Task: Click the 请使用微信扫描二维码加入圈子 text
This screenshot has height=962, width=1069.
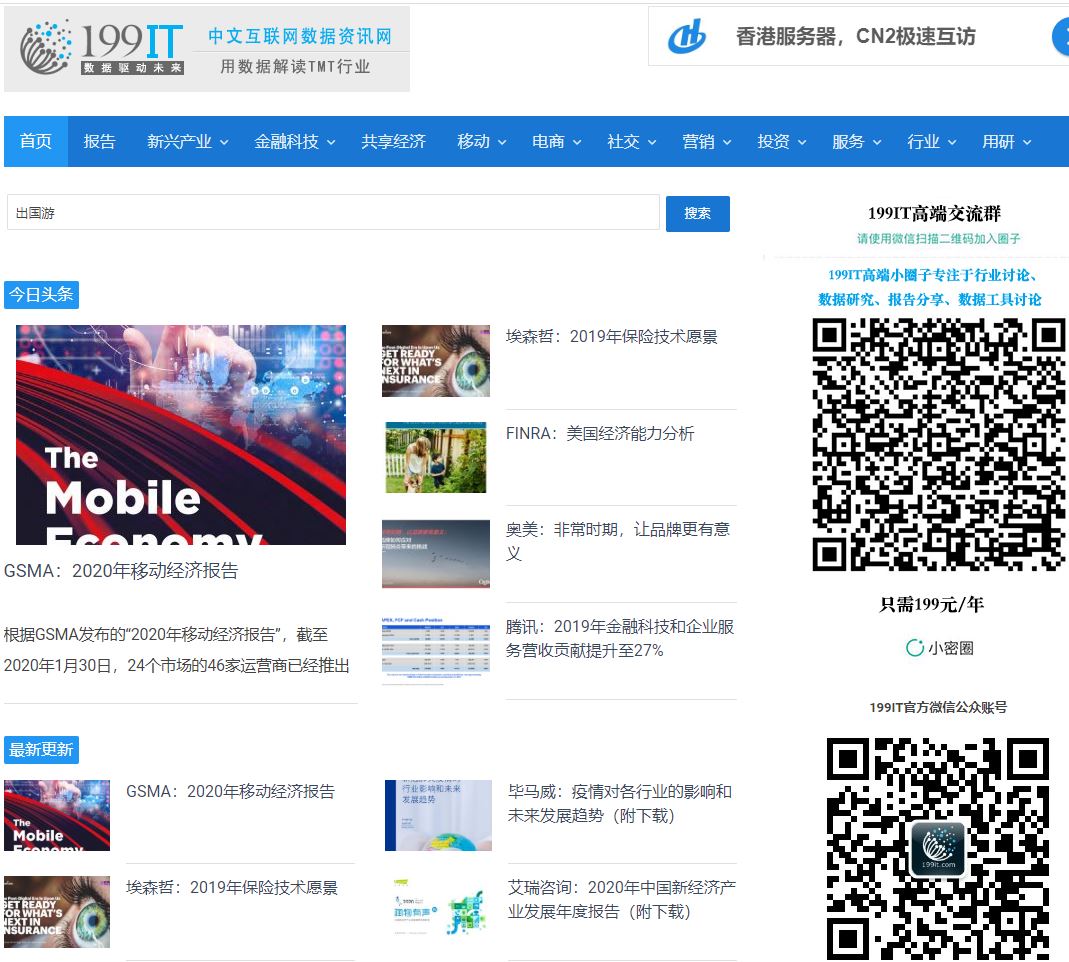Action: (938, 239)
